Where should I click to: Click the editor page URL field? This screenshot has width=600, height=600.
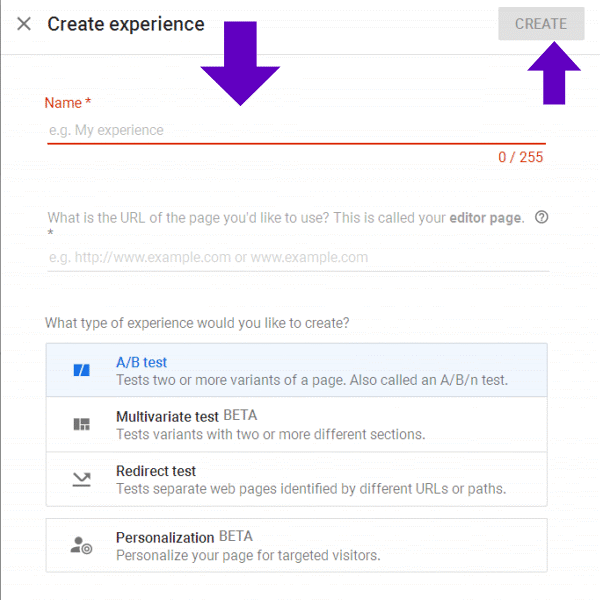(298, 257)
